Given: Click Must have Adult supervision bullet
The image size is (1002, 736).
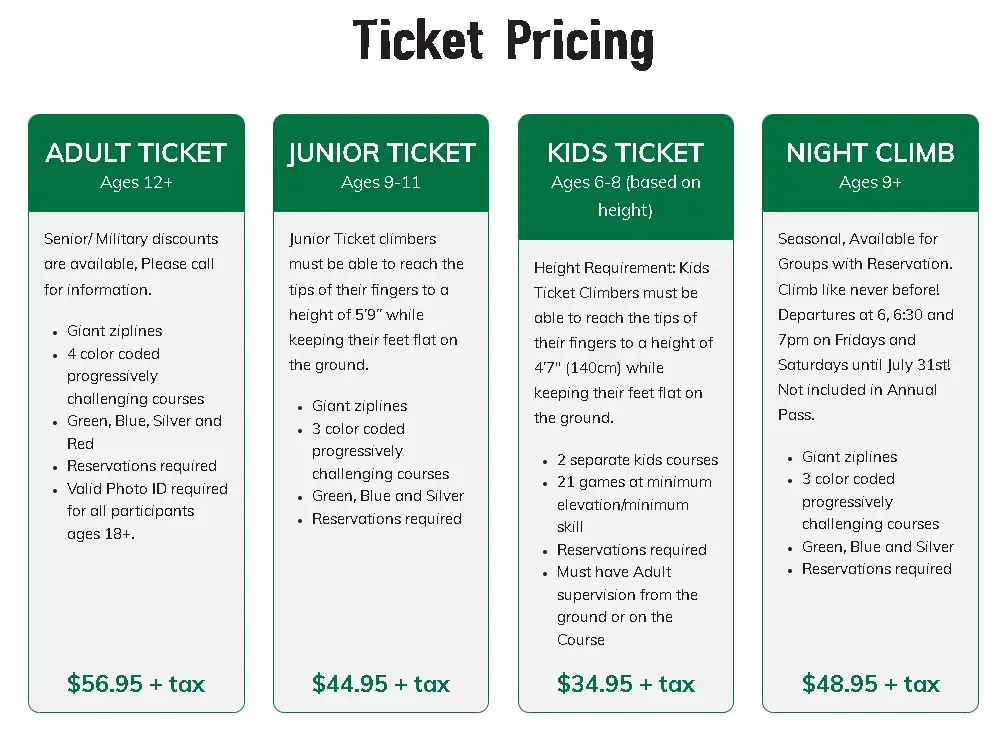Looking at the screenshot, I should click(x=627, y=606).
